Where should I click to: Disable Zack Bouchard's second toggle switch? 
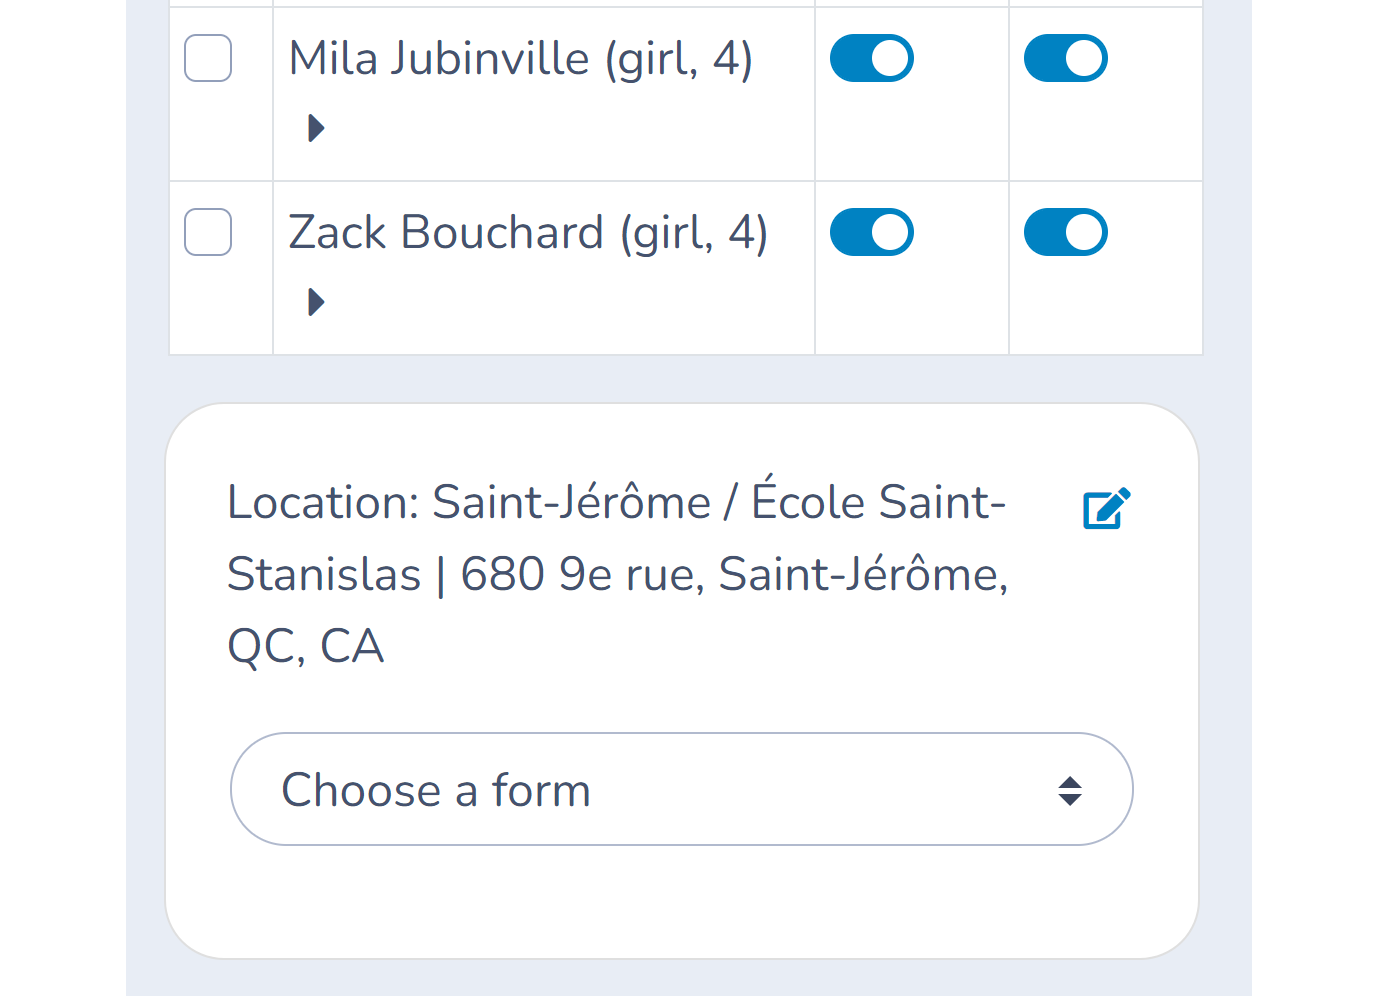pyautogui.click(x=1066, y=232)
